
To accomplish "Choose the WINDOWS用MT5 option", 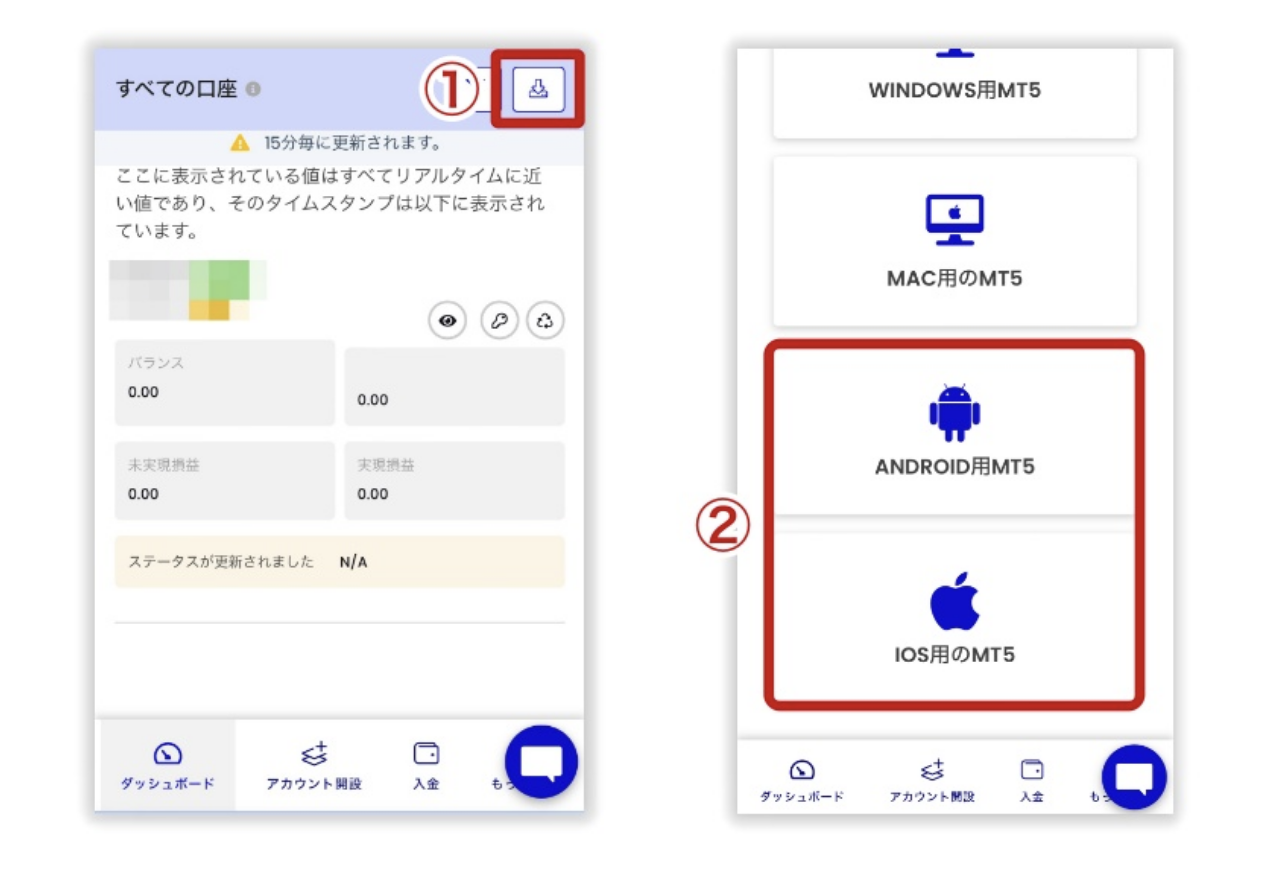I will click(x=953, y=88).
